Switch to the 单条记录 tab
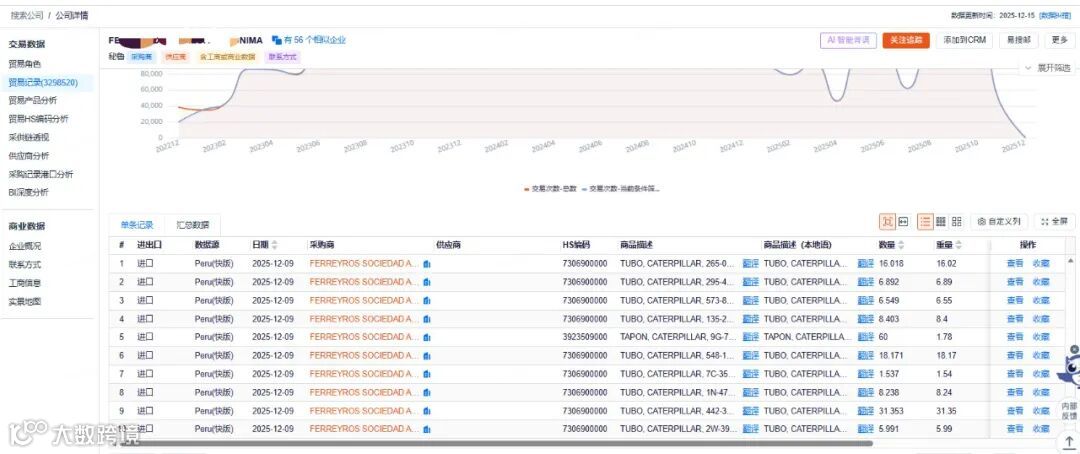 (136, 225)
